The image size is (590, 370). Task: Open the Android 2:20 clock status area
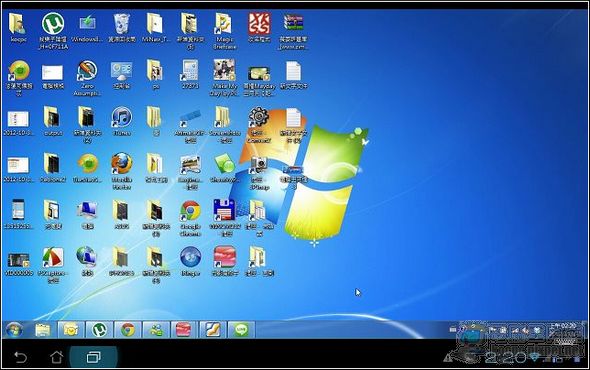pyautogui.click(x=504, y=357)
